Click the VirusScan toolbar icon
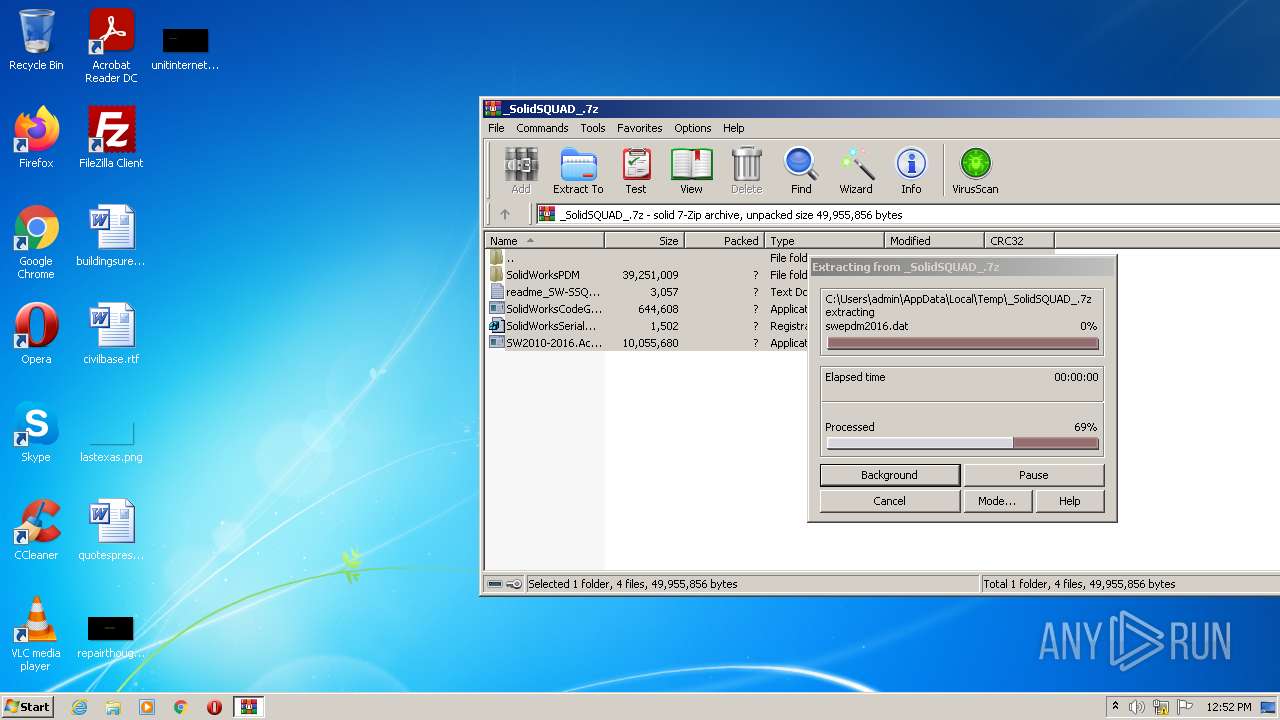 [x=975, y=170]
